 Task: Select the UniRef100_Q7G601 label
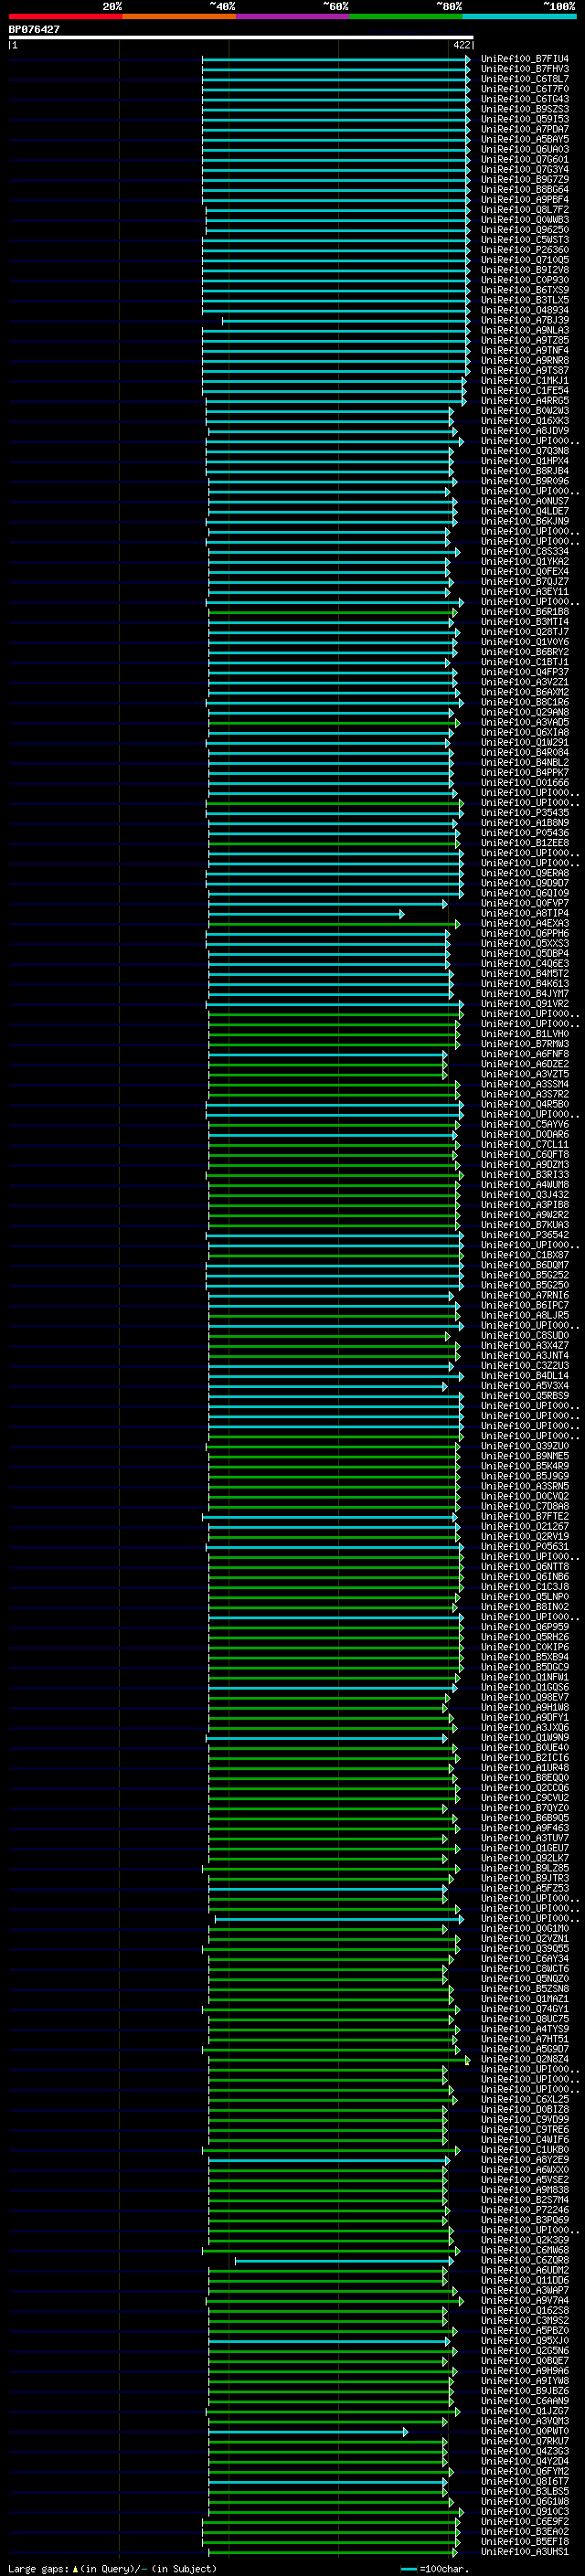pyautogui.click(x=524, y=159)
